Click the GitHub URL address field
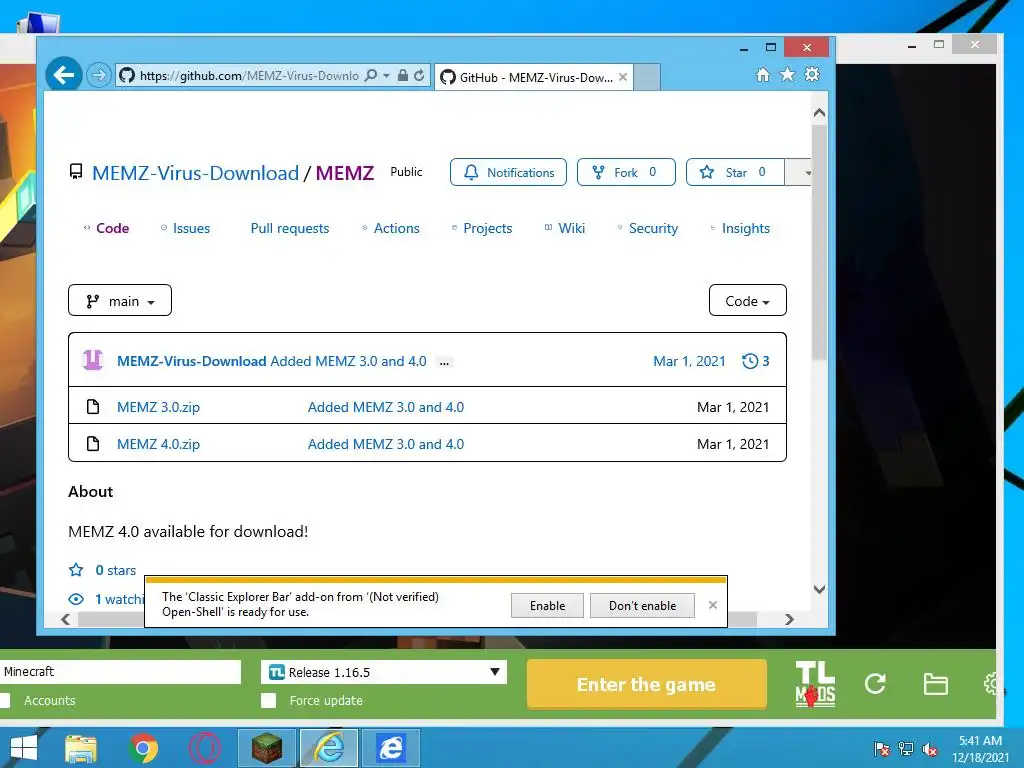Screen dimensions: 1024x768 tap(248, 76)
